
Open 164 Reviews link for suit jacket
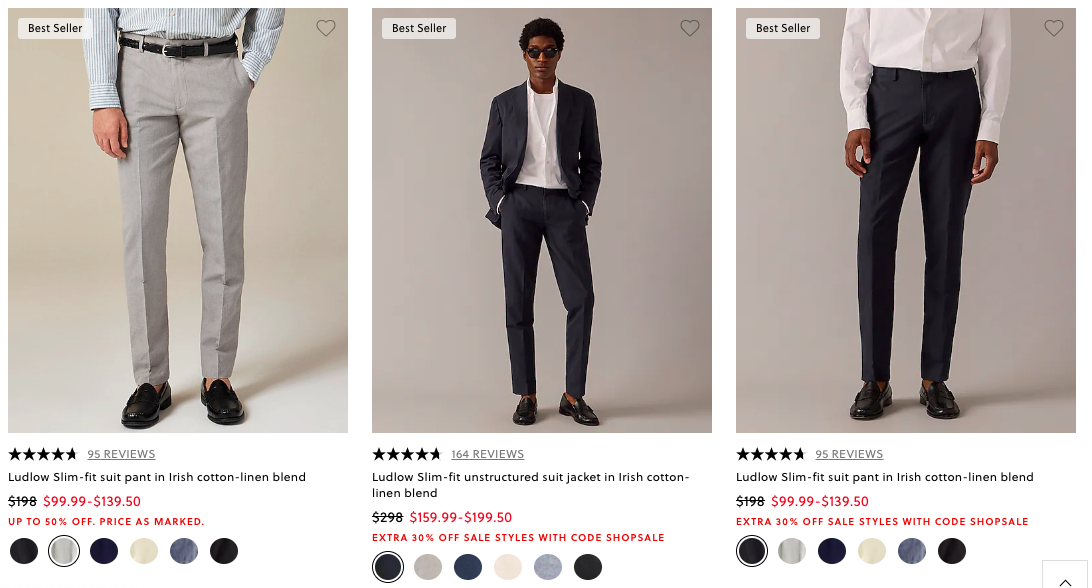coord(487,454)
